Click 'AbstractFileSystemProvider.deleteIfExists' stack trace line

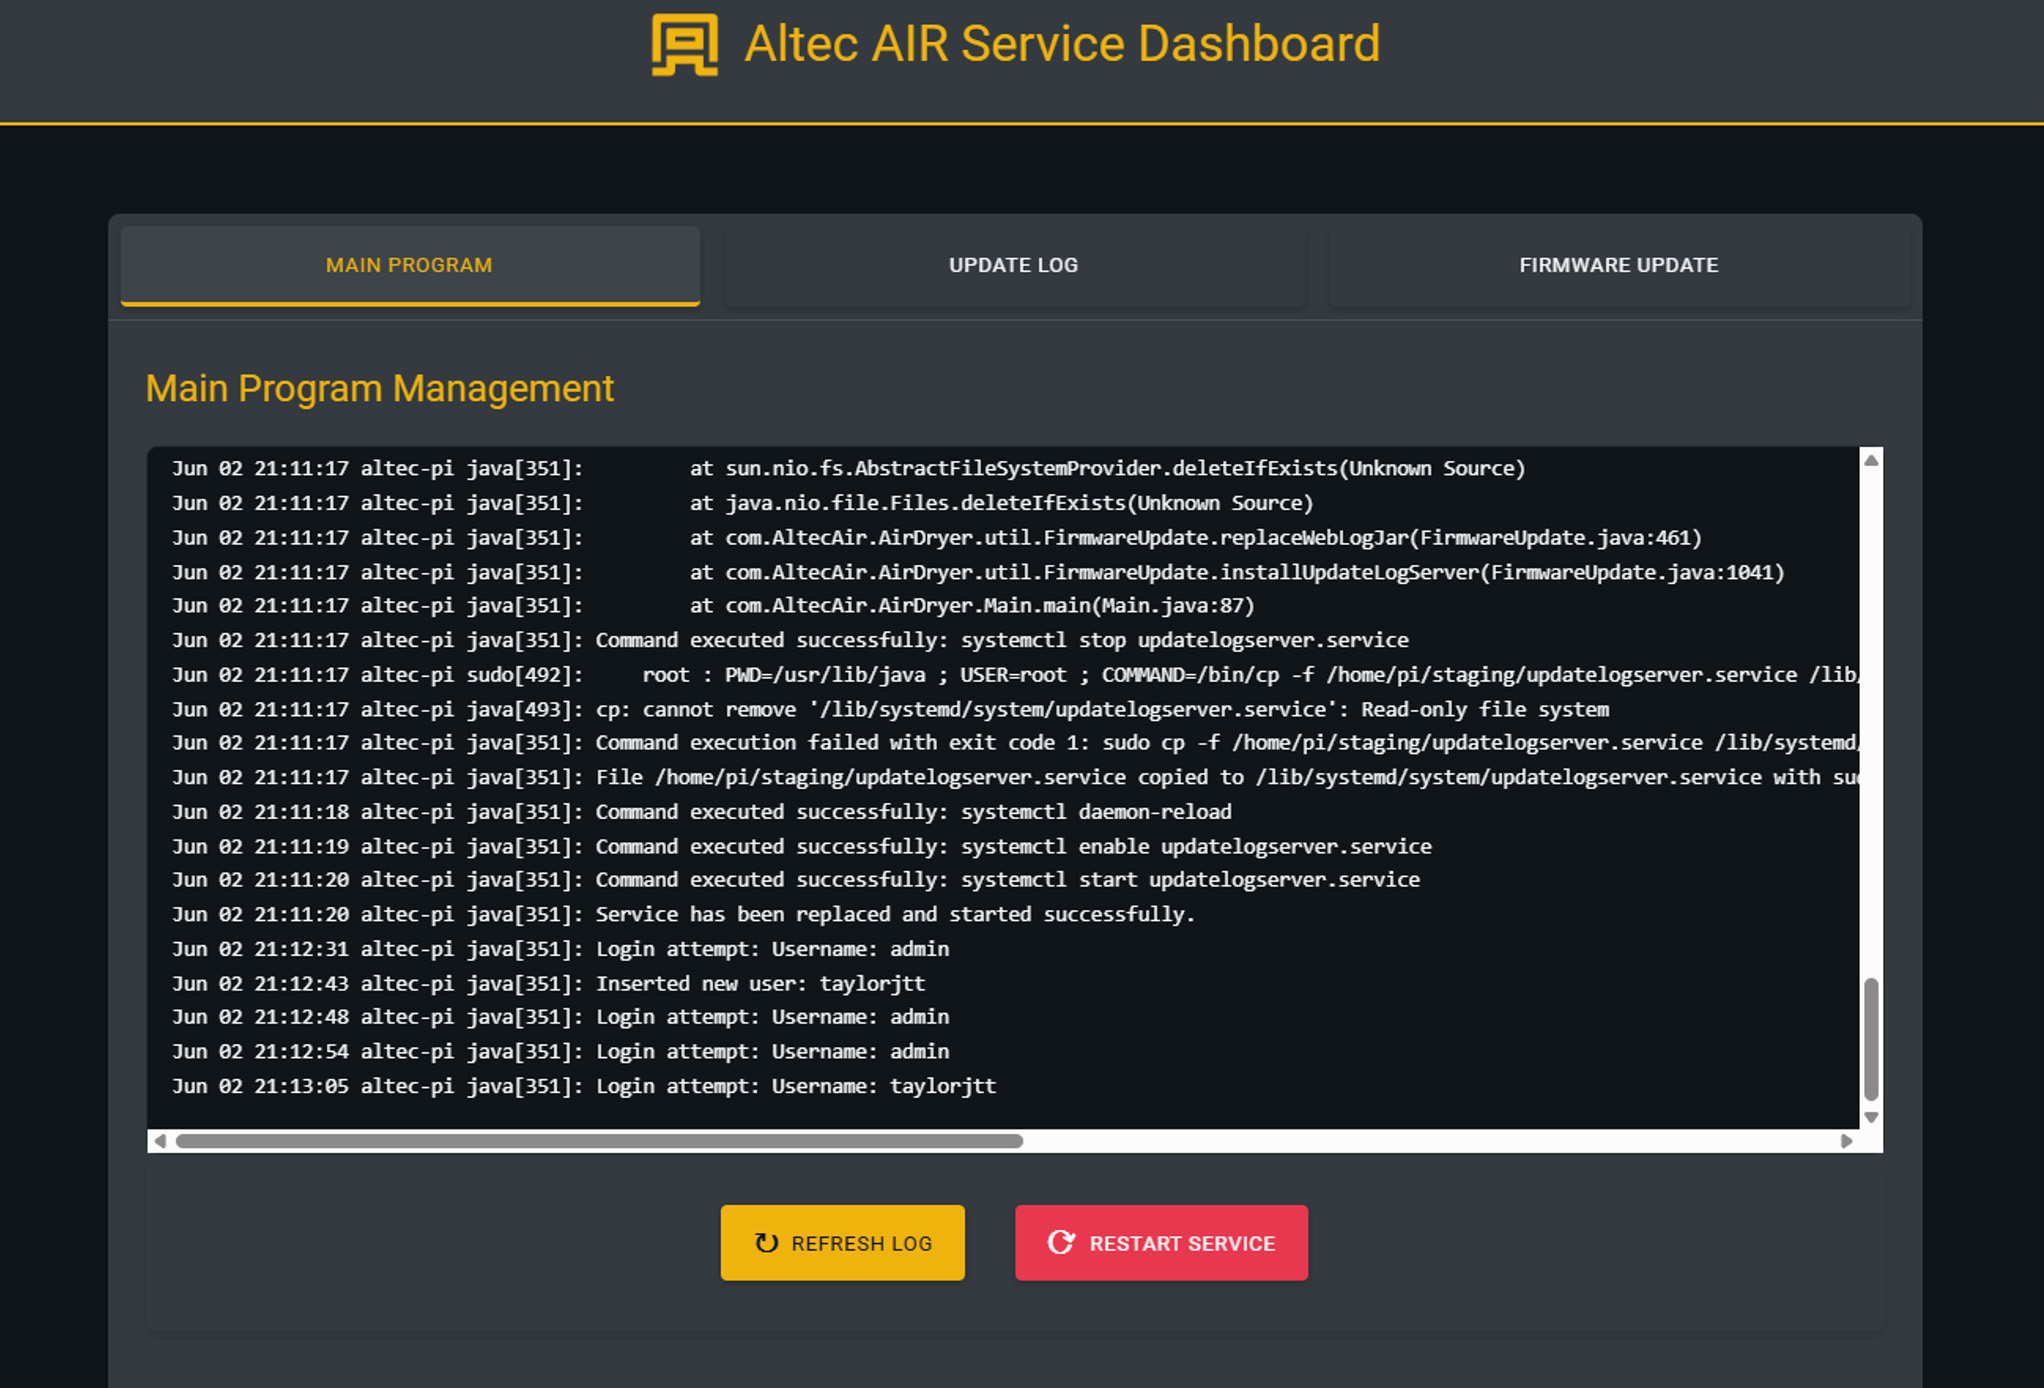[x=848, y=468]
